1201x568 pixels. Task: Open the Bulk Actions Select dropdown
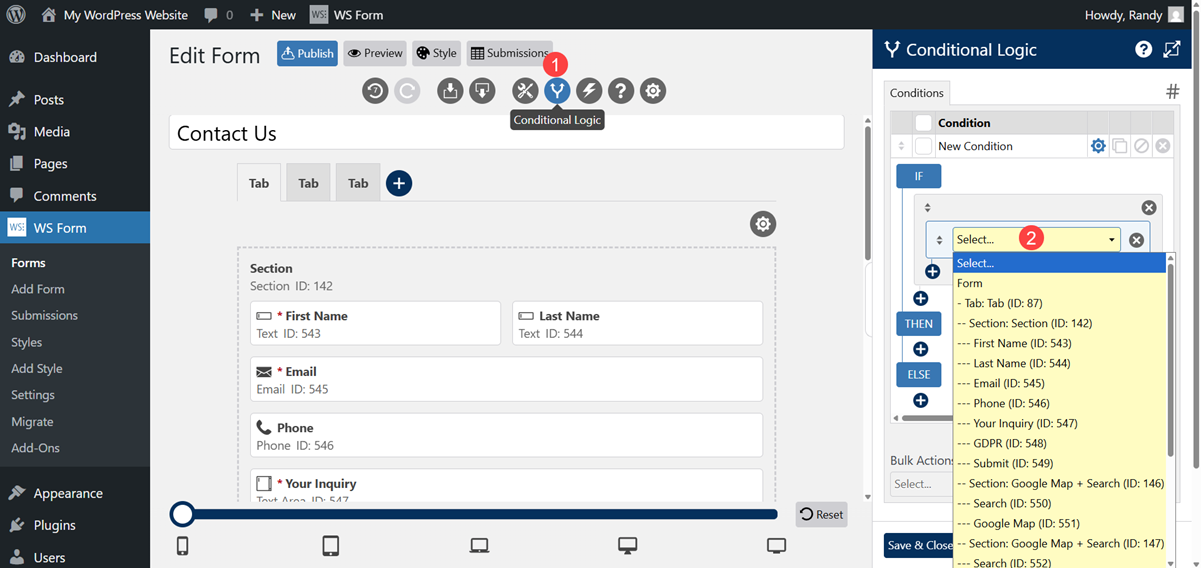point(918,484)
